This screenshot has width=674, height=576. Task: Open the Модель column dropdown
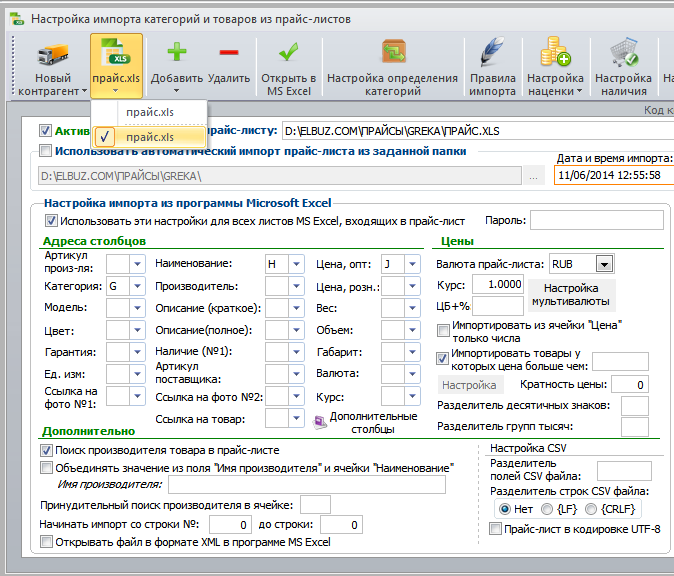(137, 308)
